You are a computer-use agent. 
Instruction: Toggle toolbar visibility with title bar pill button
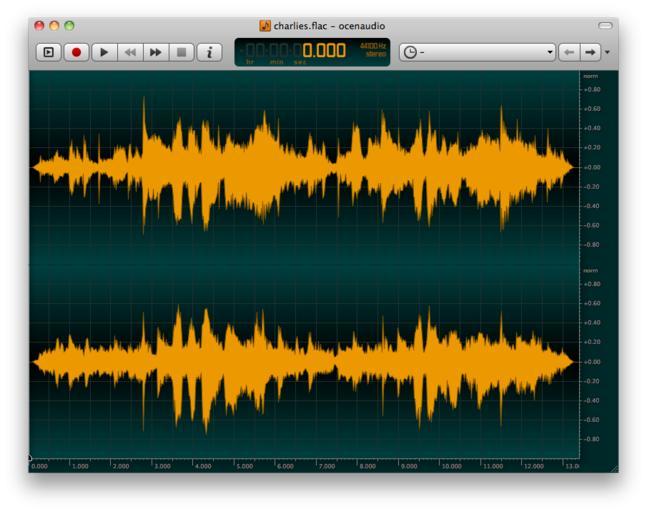click(x=604, y=25)
